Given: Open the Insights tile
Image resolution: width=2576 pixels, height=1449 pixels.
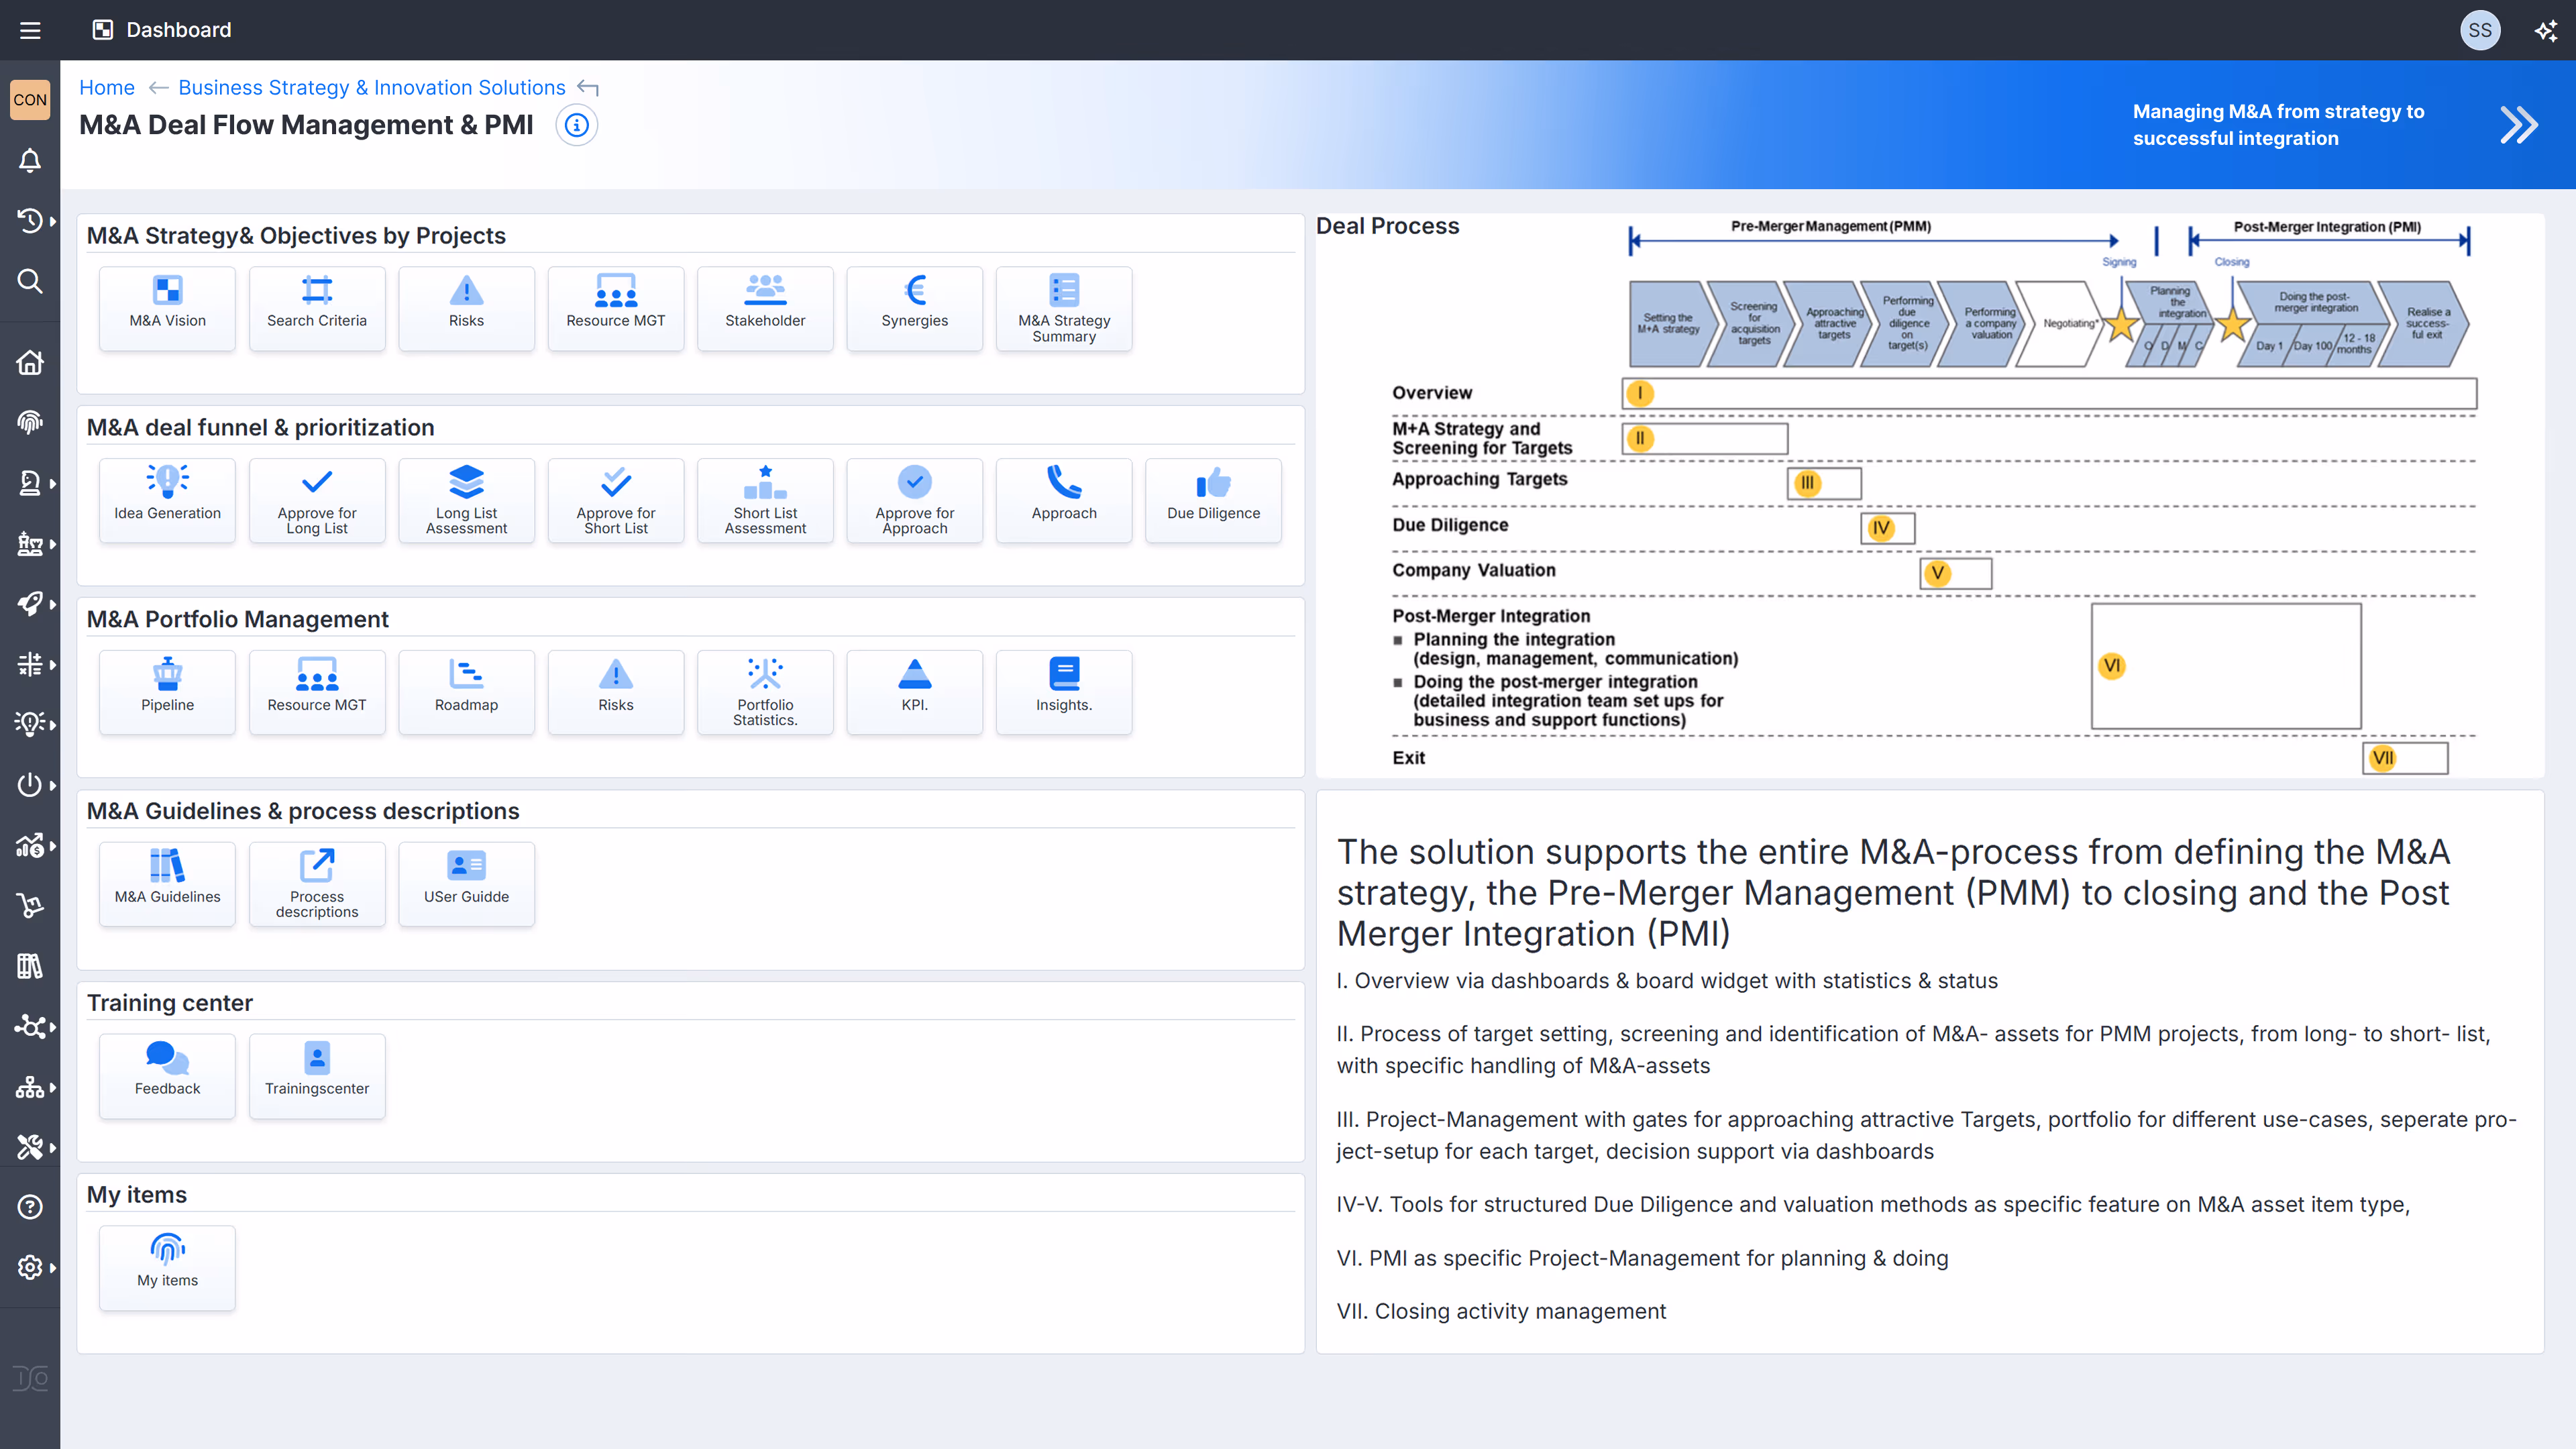Looking at the screenshot, I should pos(1063,691).
